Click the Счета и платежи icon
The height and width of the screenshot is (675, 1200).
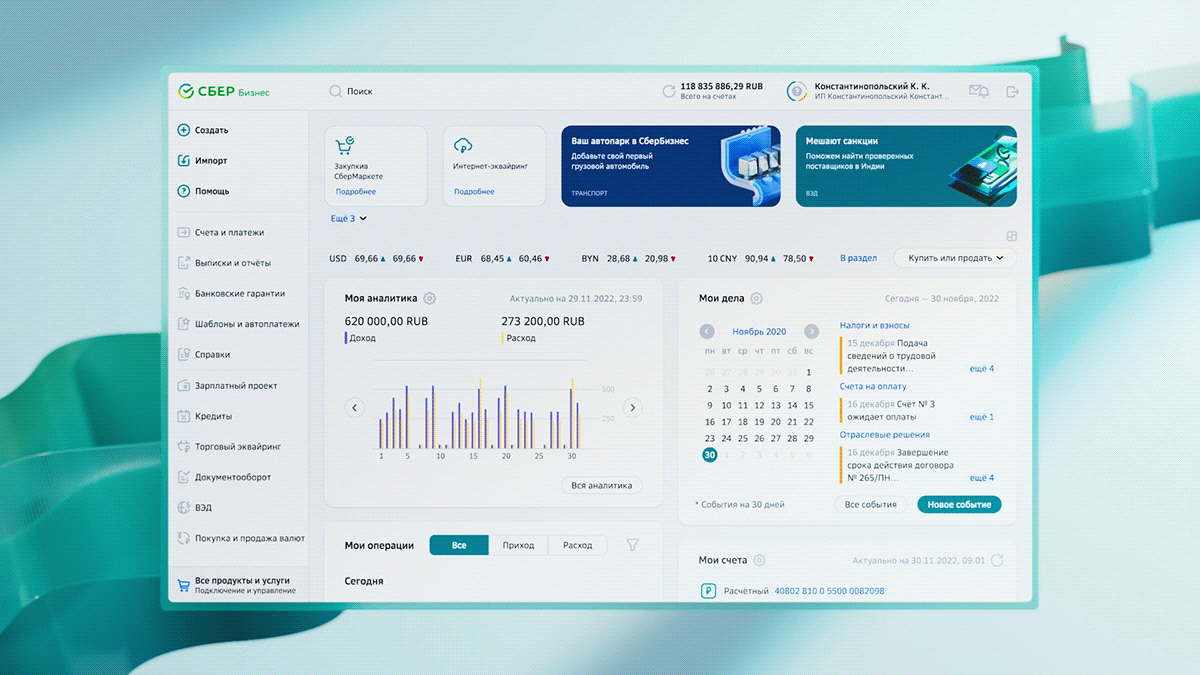point(183,232)
